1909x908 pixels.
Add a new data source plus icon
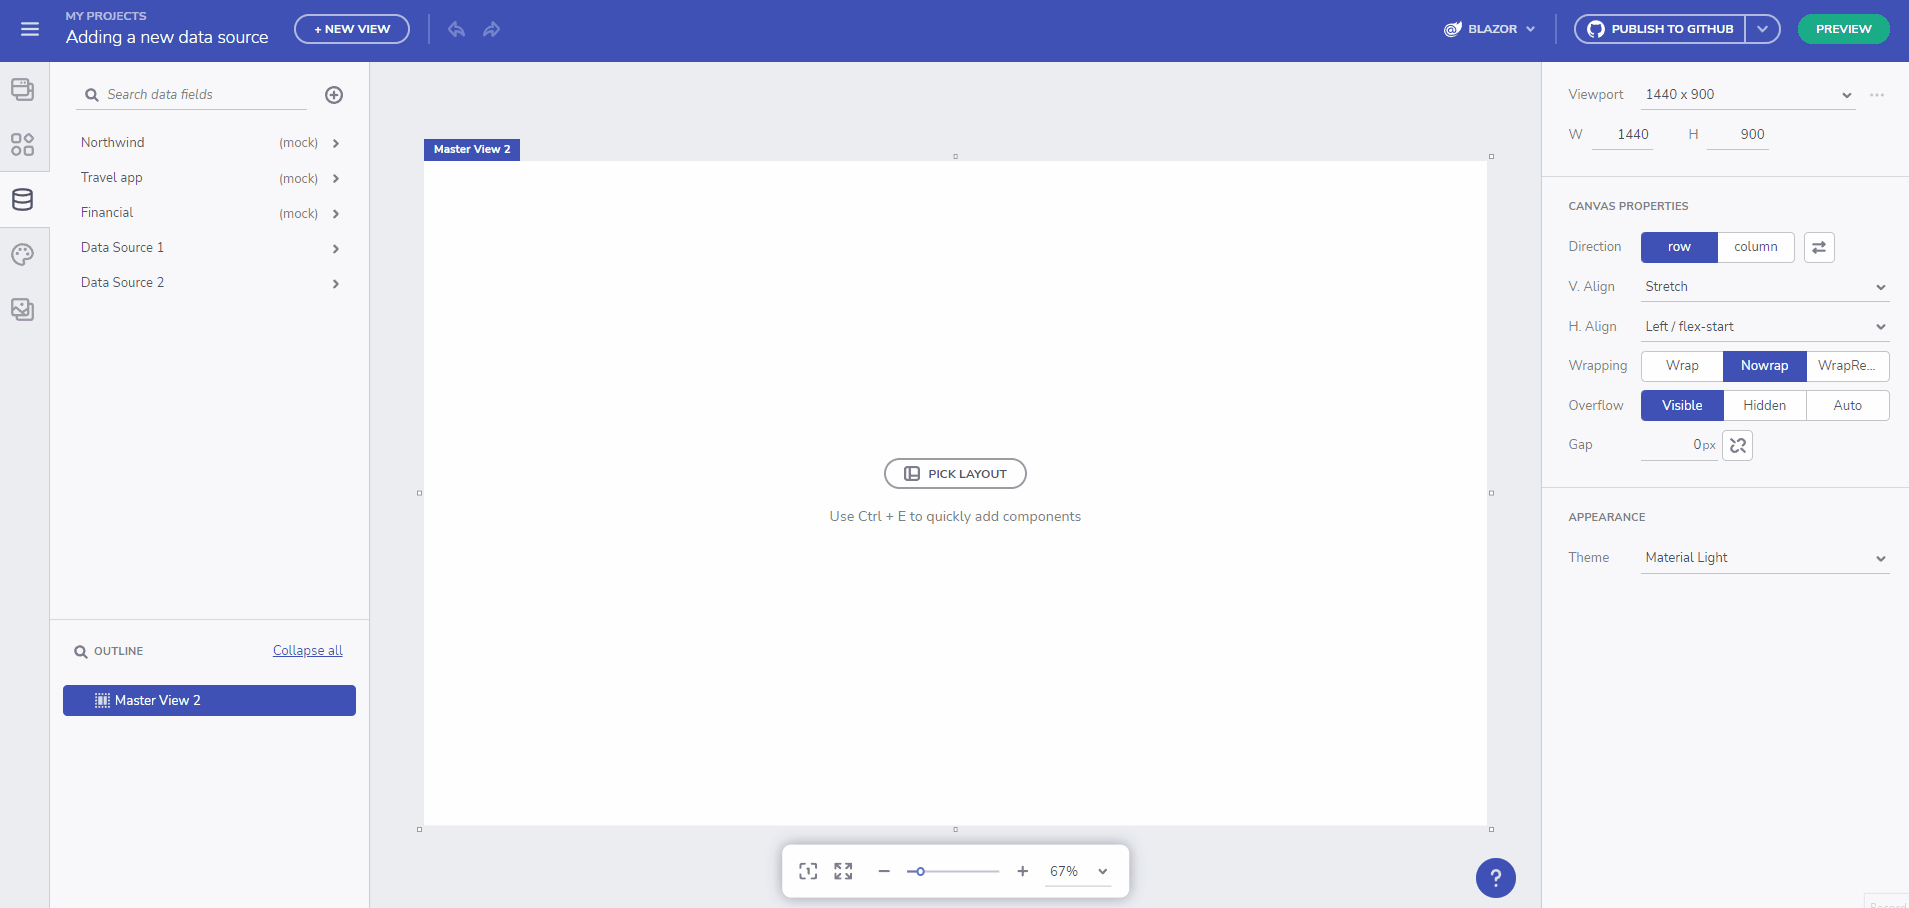tap(334, 95)
